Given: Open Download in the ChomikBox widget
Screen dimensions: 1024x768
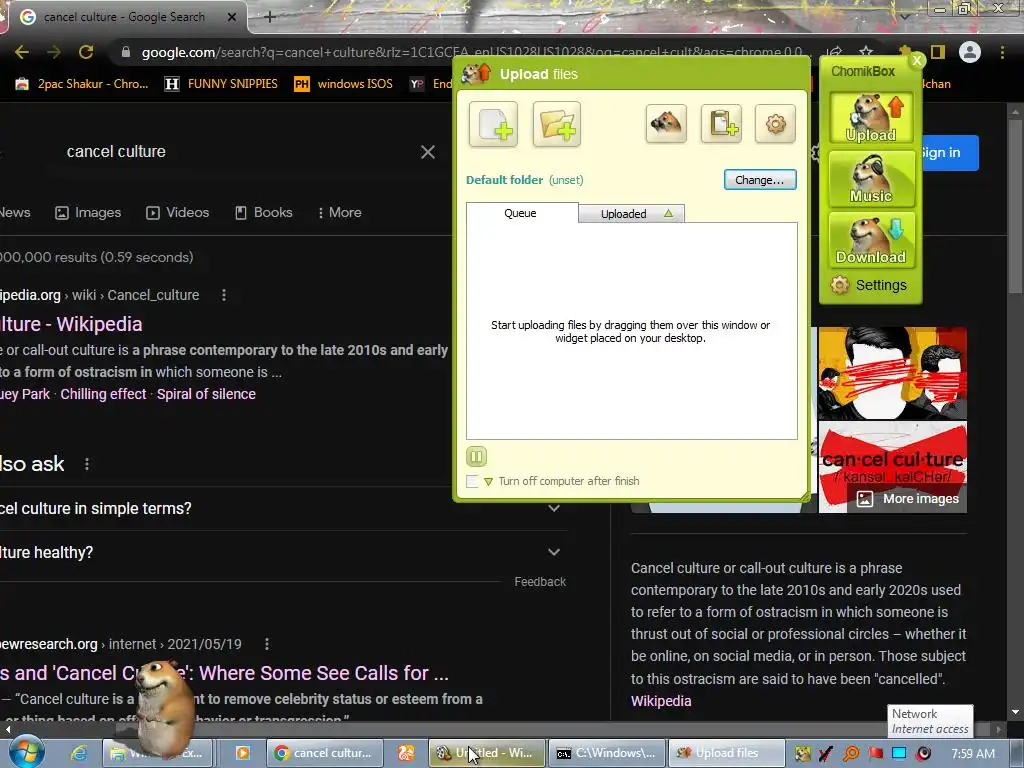Looking at the screenshot, I should [871, 240].
